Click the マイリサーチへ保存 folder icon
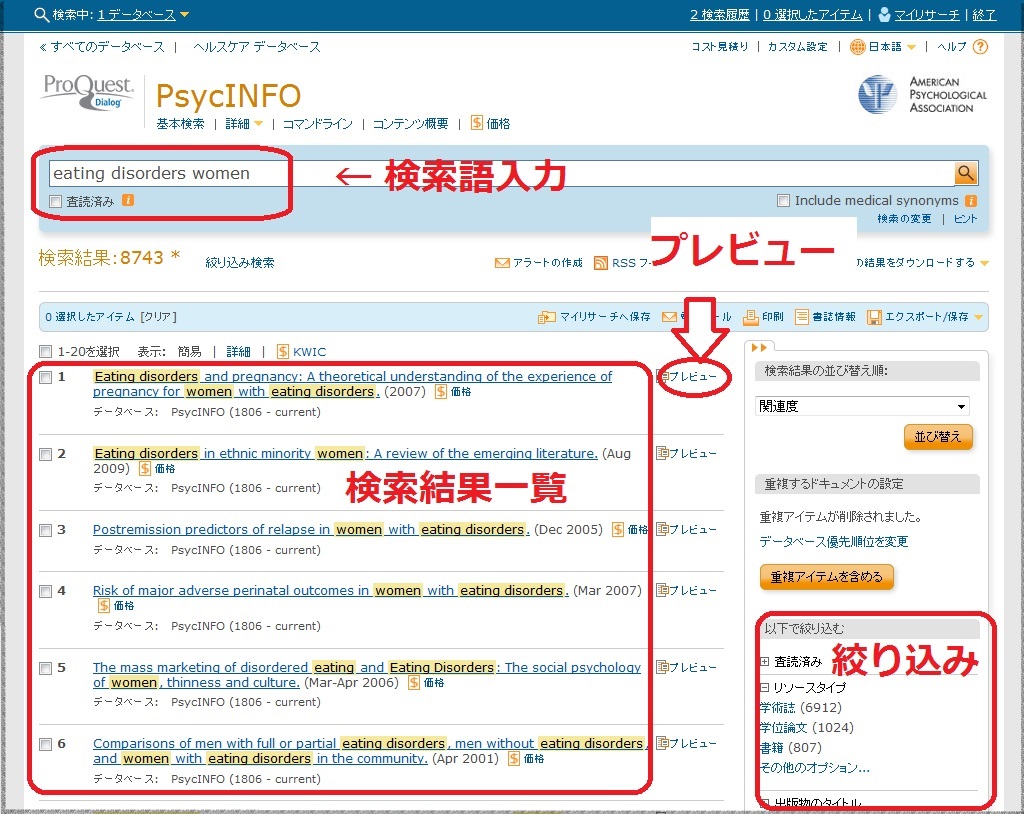 [x=547, y=317]
